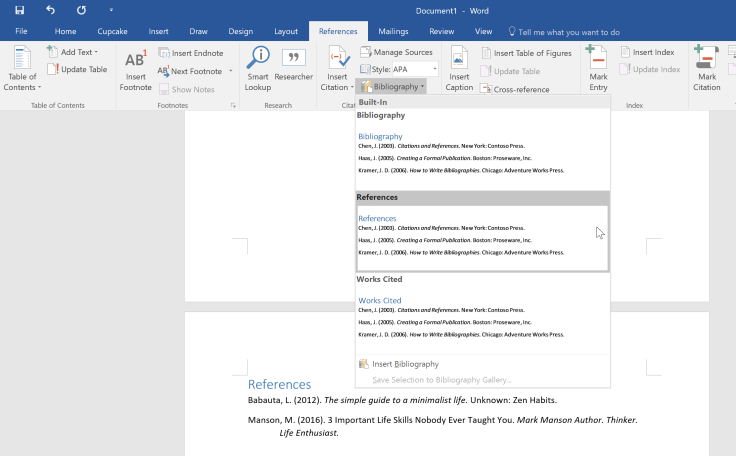736x456 pixels.
Task: Collapse the Bibliography dropdown button
Action: (393, 87)
